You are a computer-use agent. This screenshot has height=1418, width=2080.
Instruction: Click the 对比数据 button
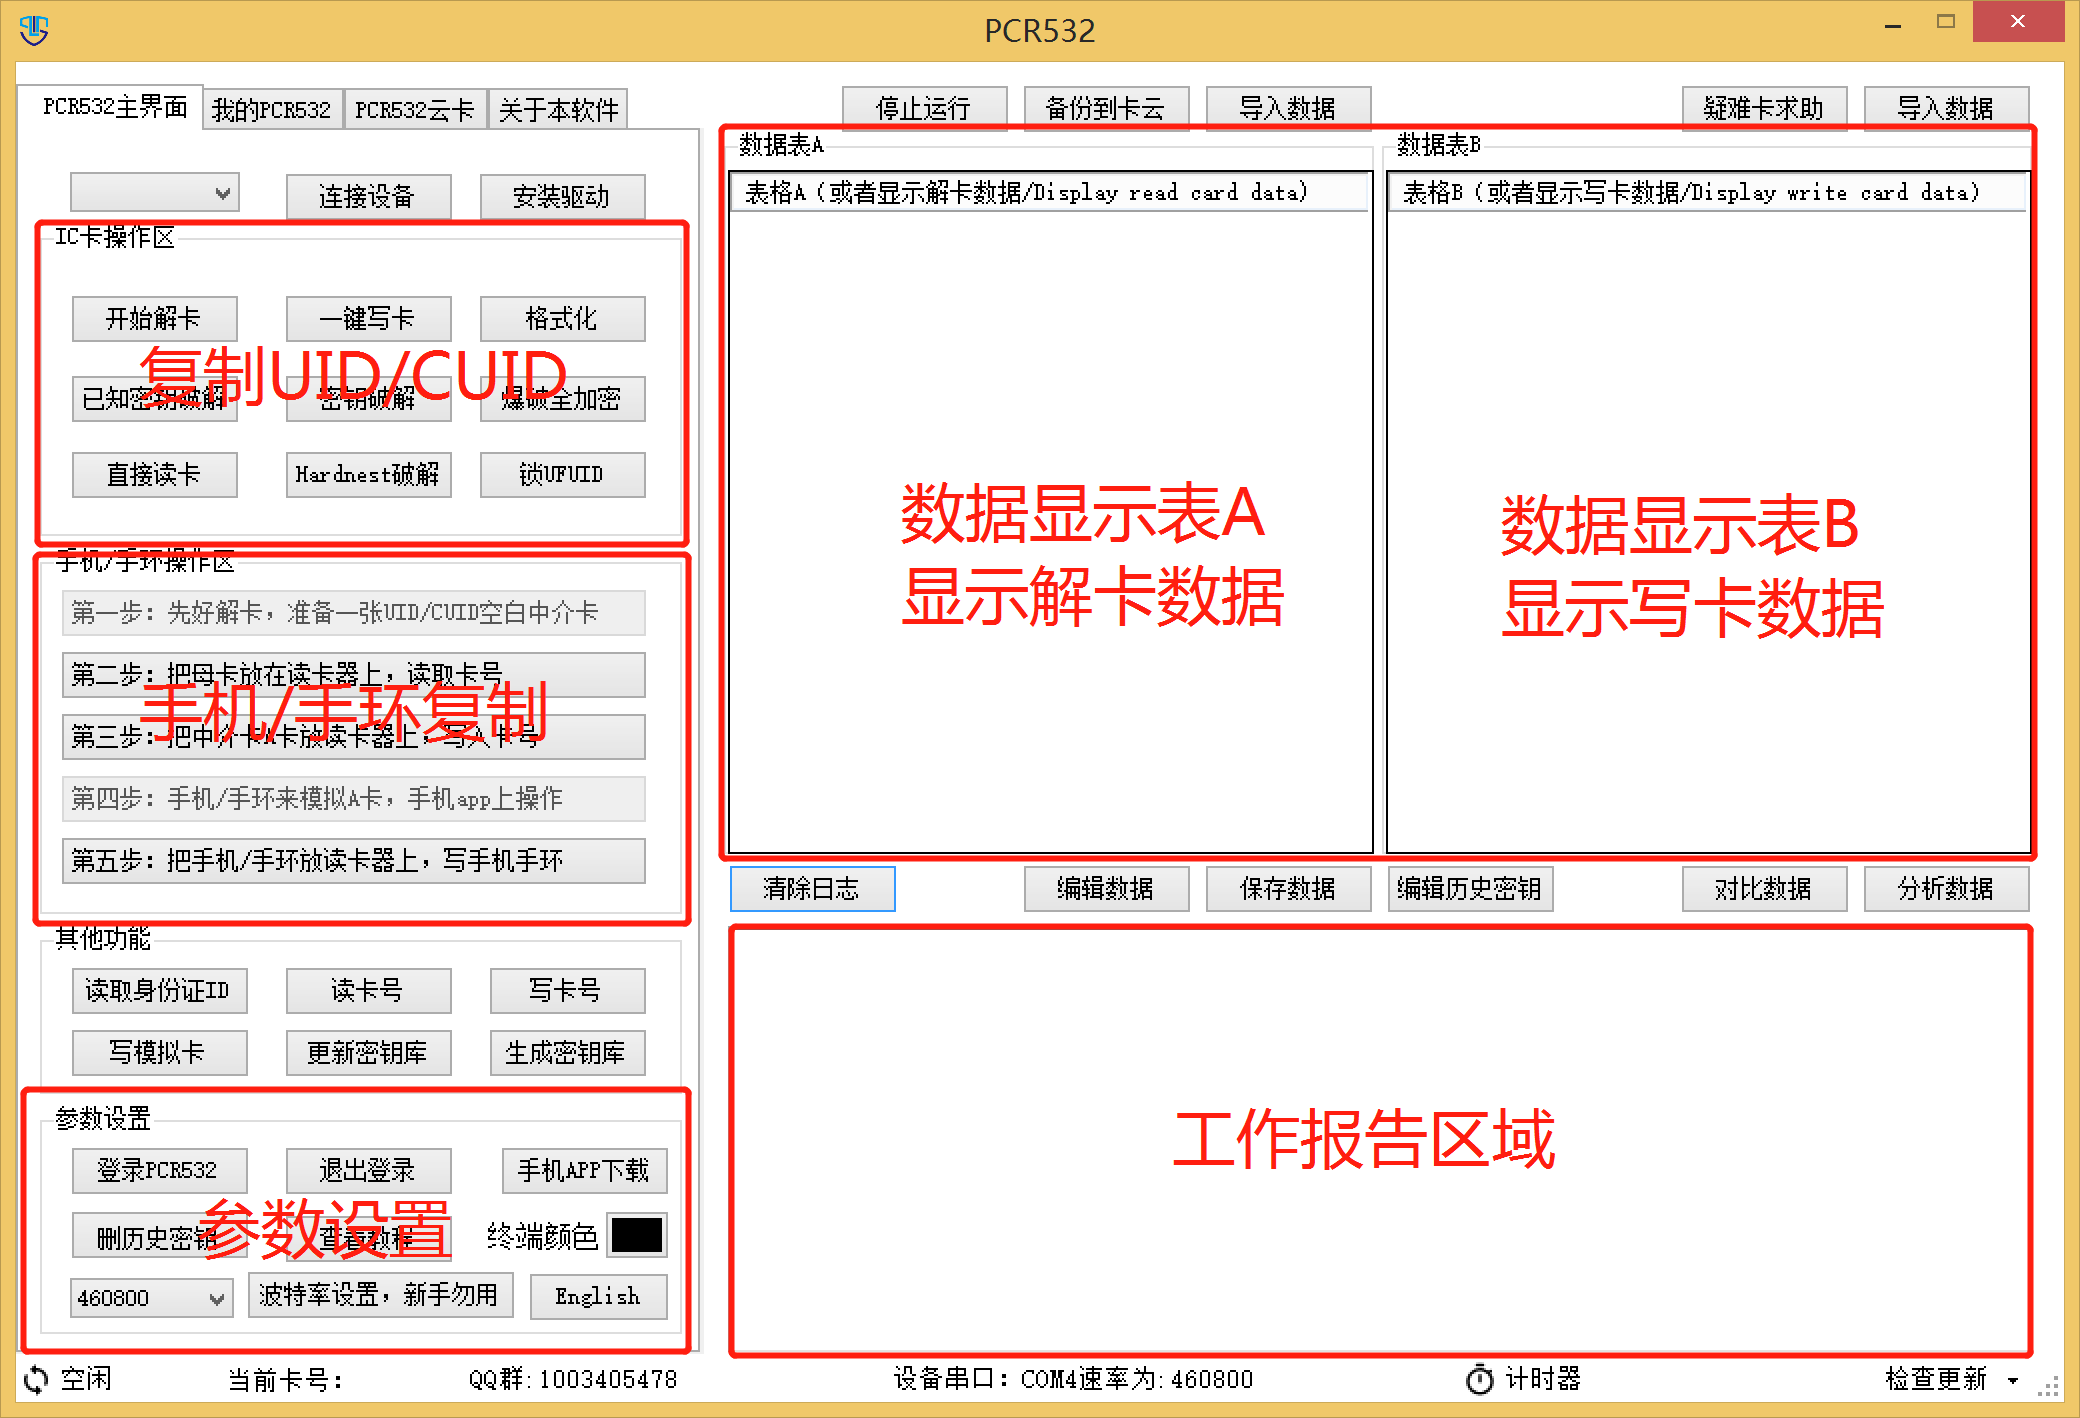[x=1764, y=888]
